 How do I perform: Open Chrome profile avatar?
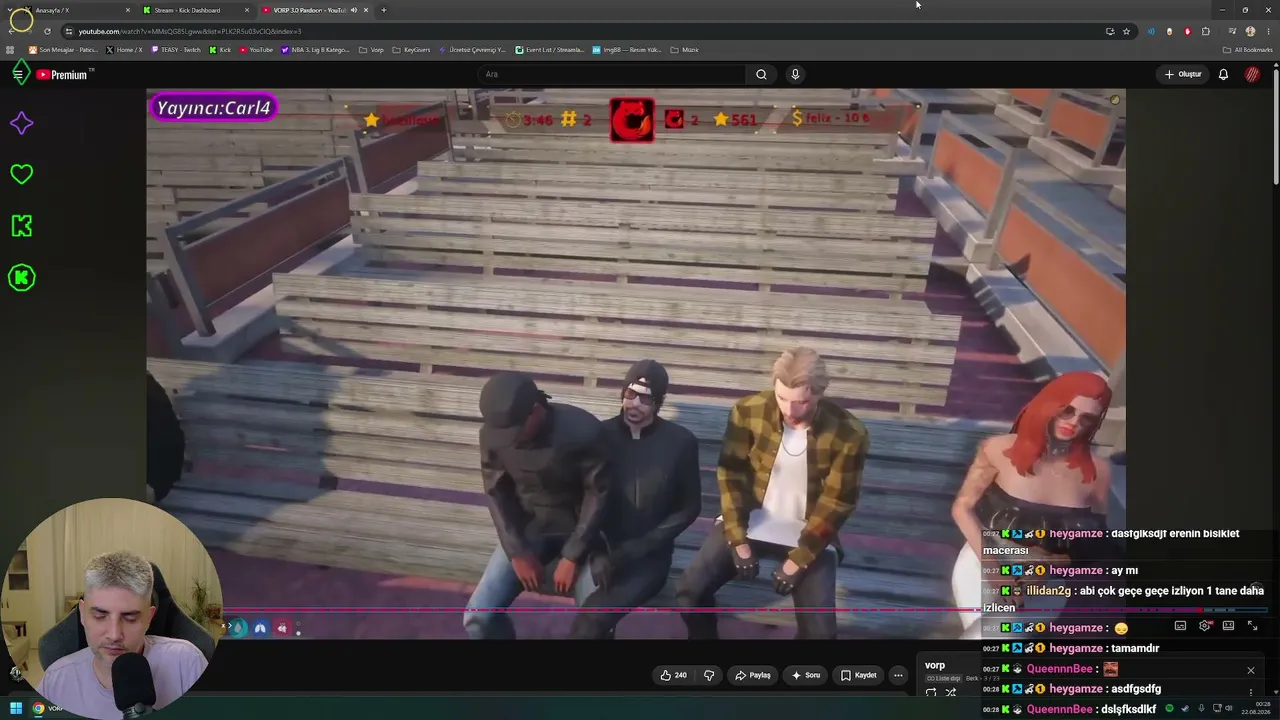[x=1250, y=31]
